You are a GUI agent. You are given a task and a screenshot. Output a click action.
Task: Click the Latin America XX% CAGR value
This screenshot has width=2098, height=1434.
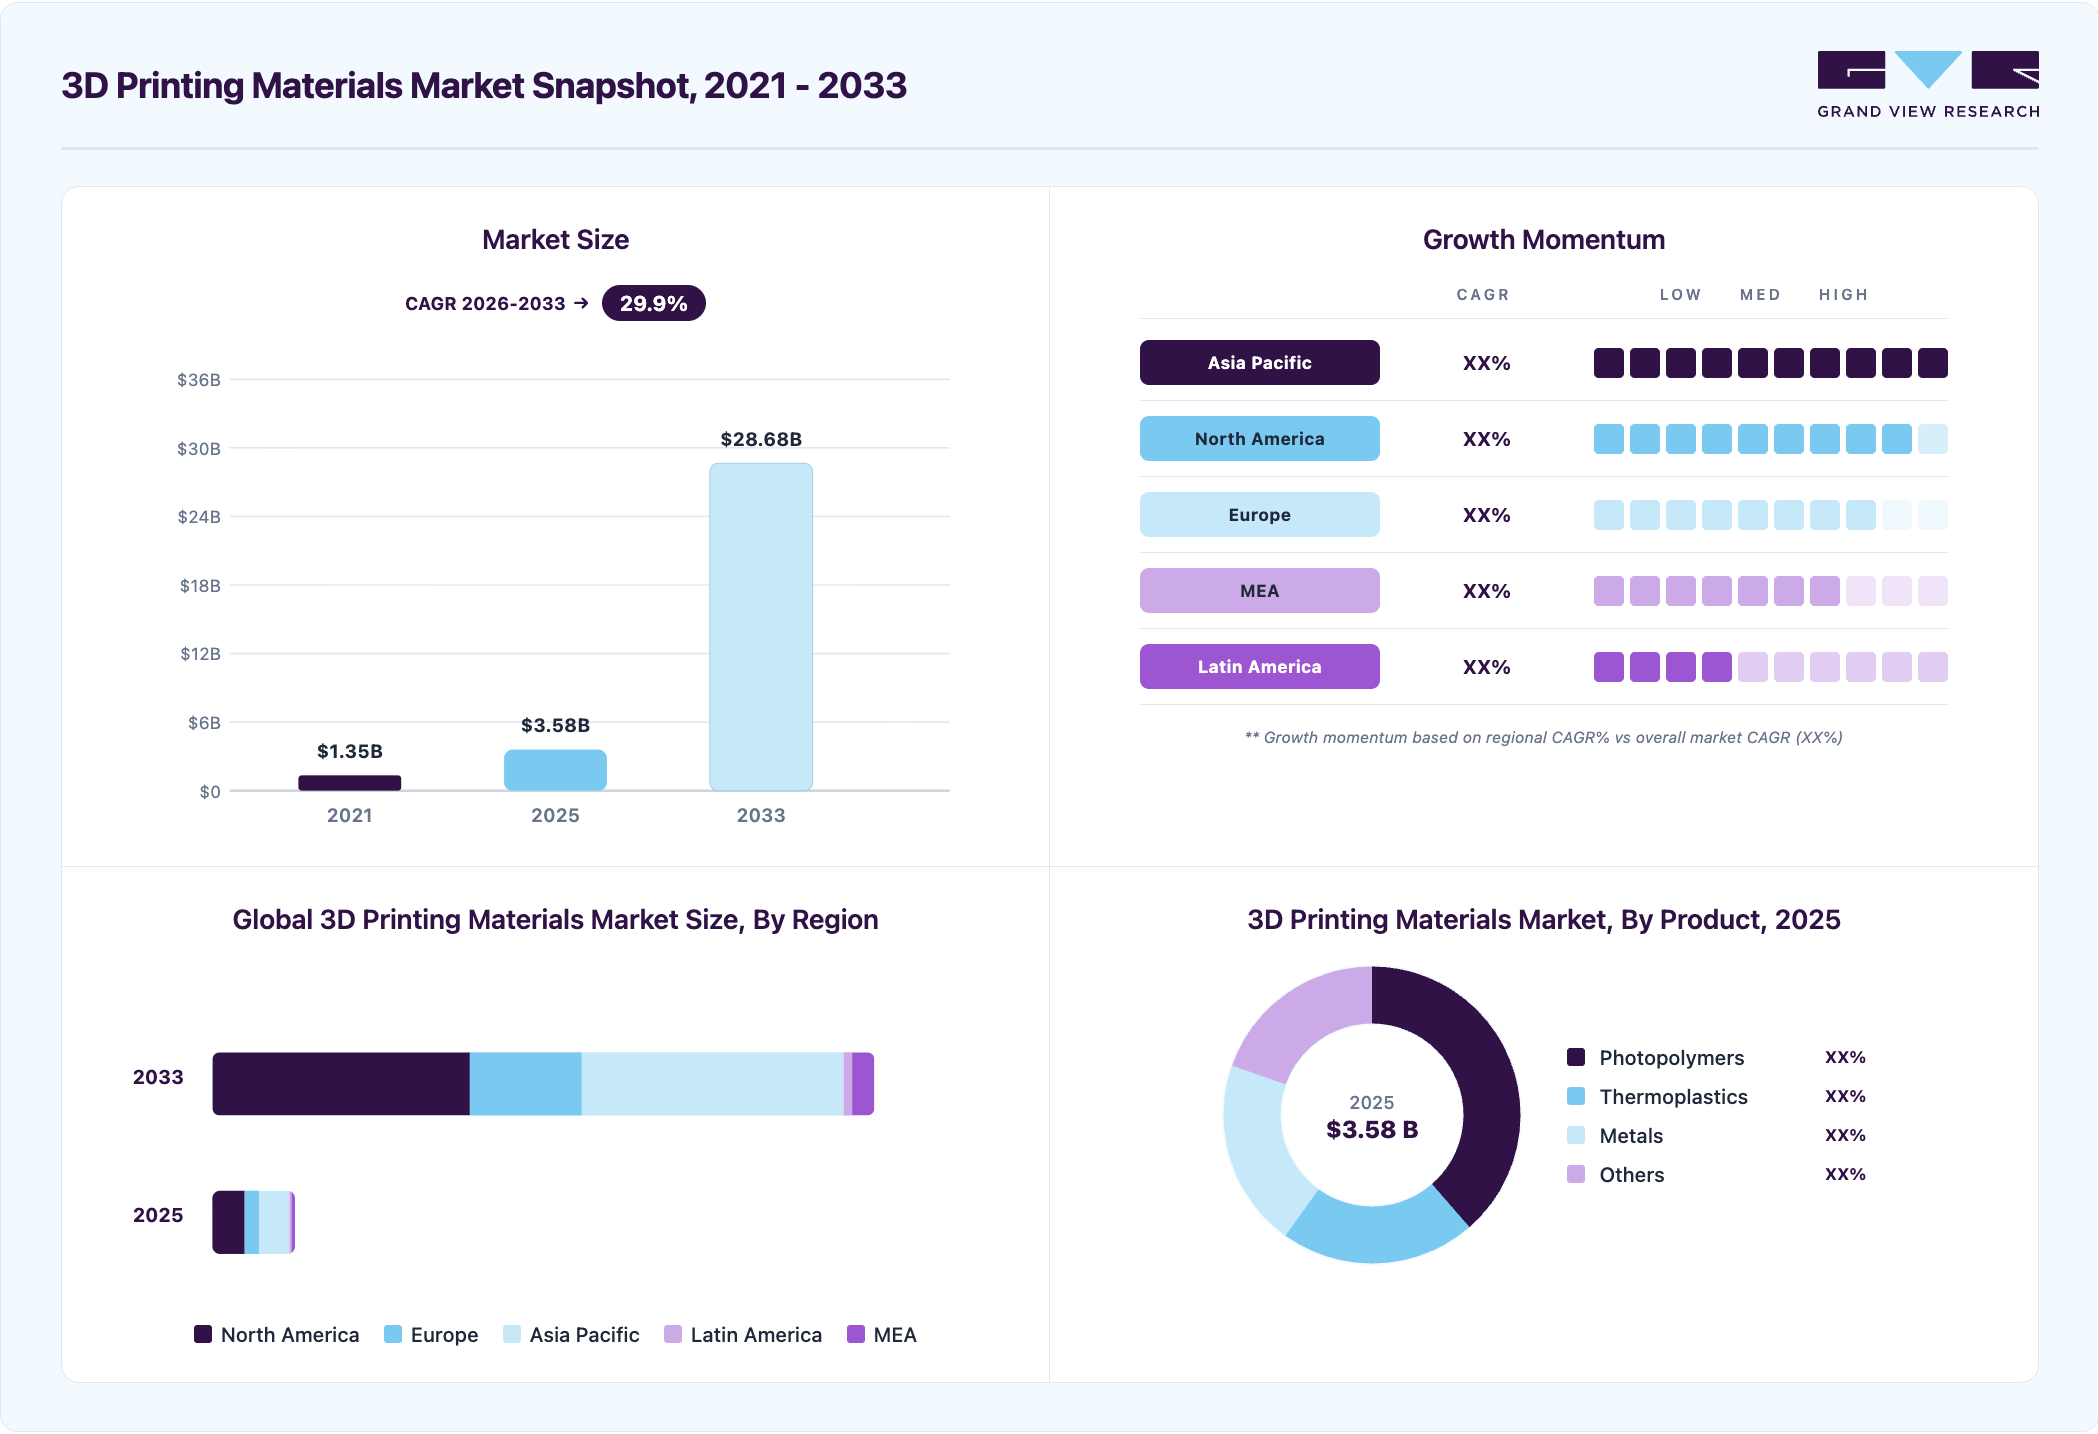pos(1486,667)
